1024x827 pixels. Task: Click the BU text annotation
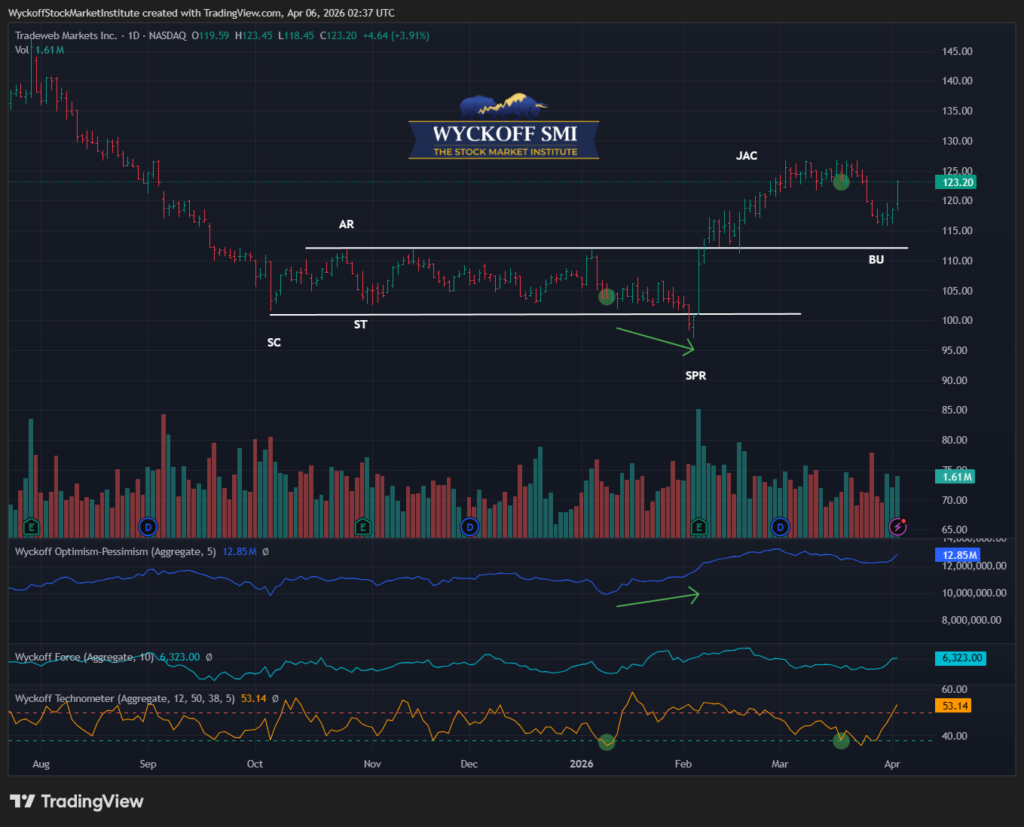875,259
